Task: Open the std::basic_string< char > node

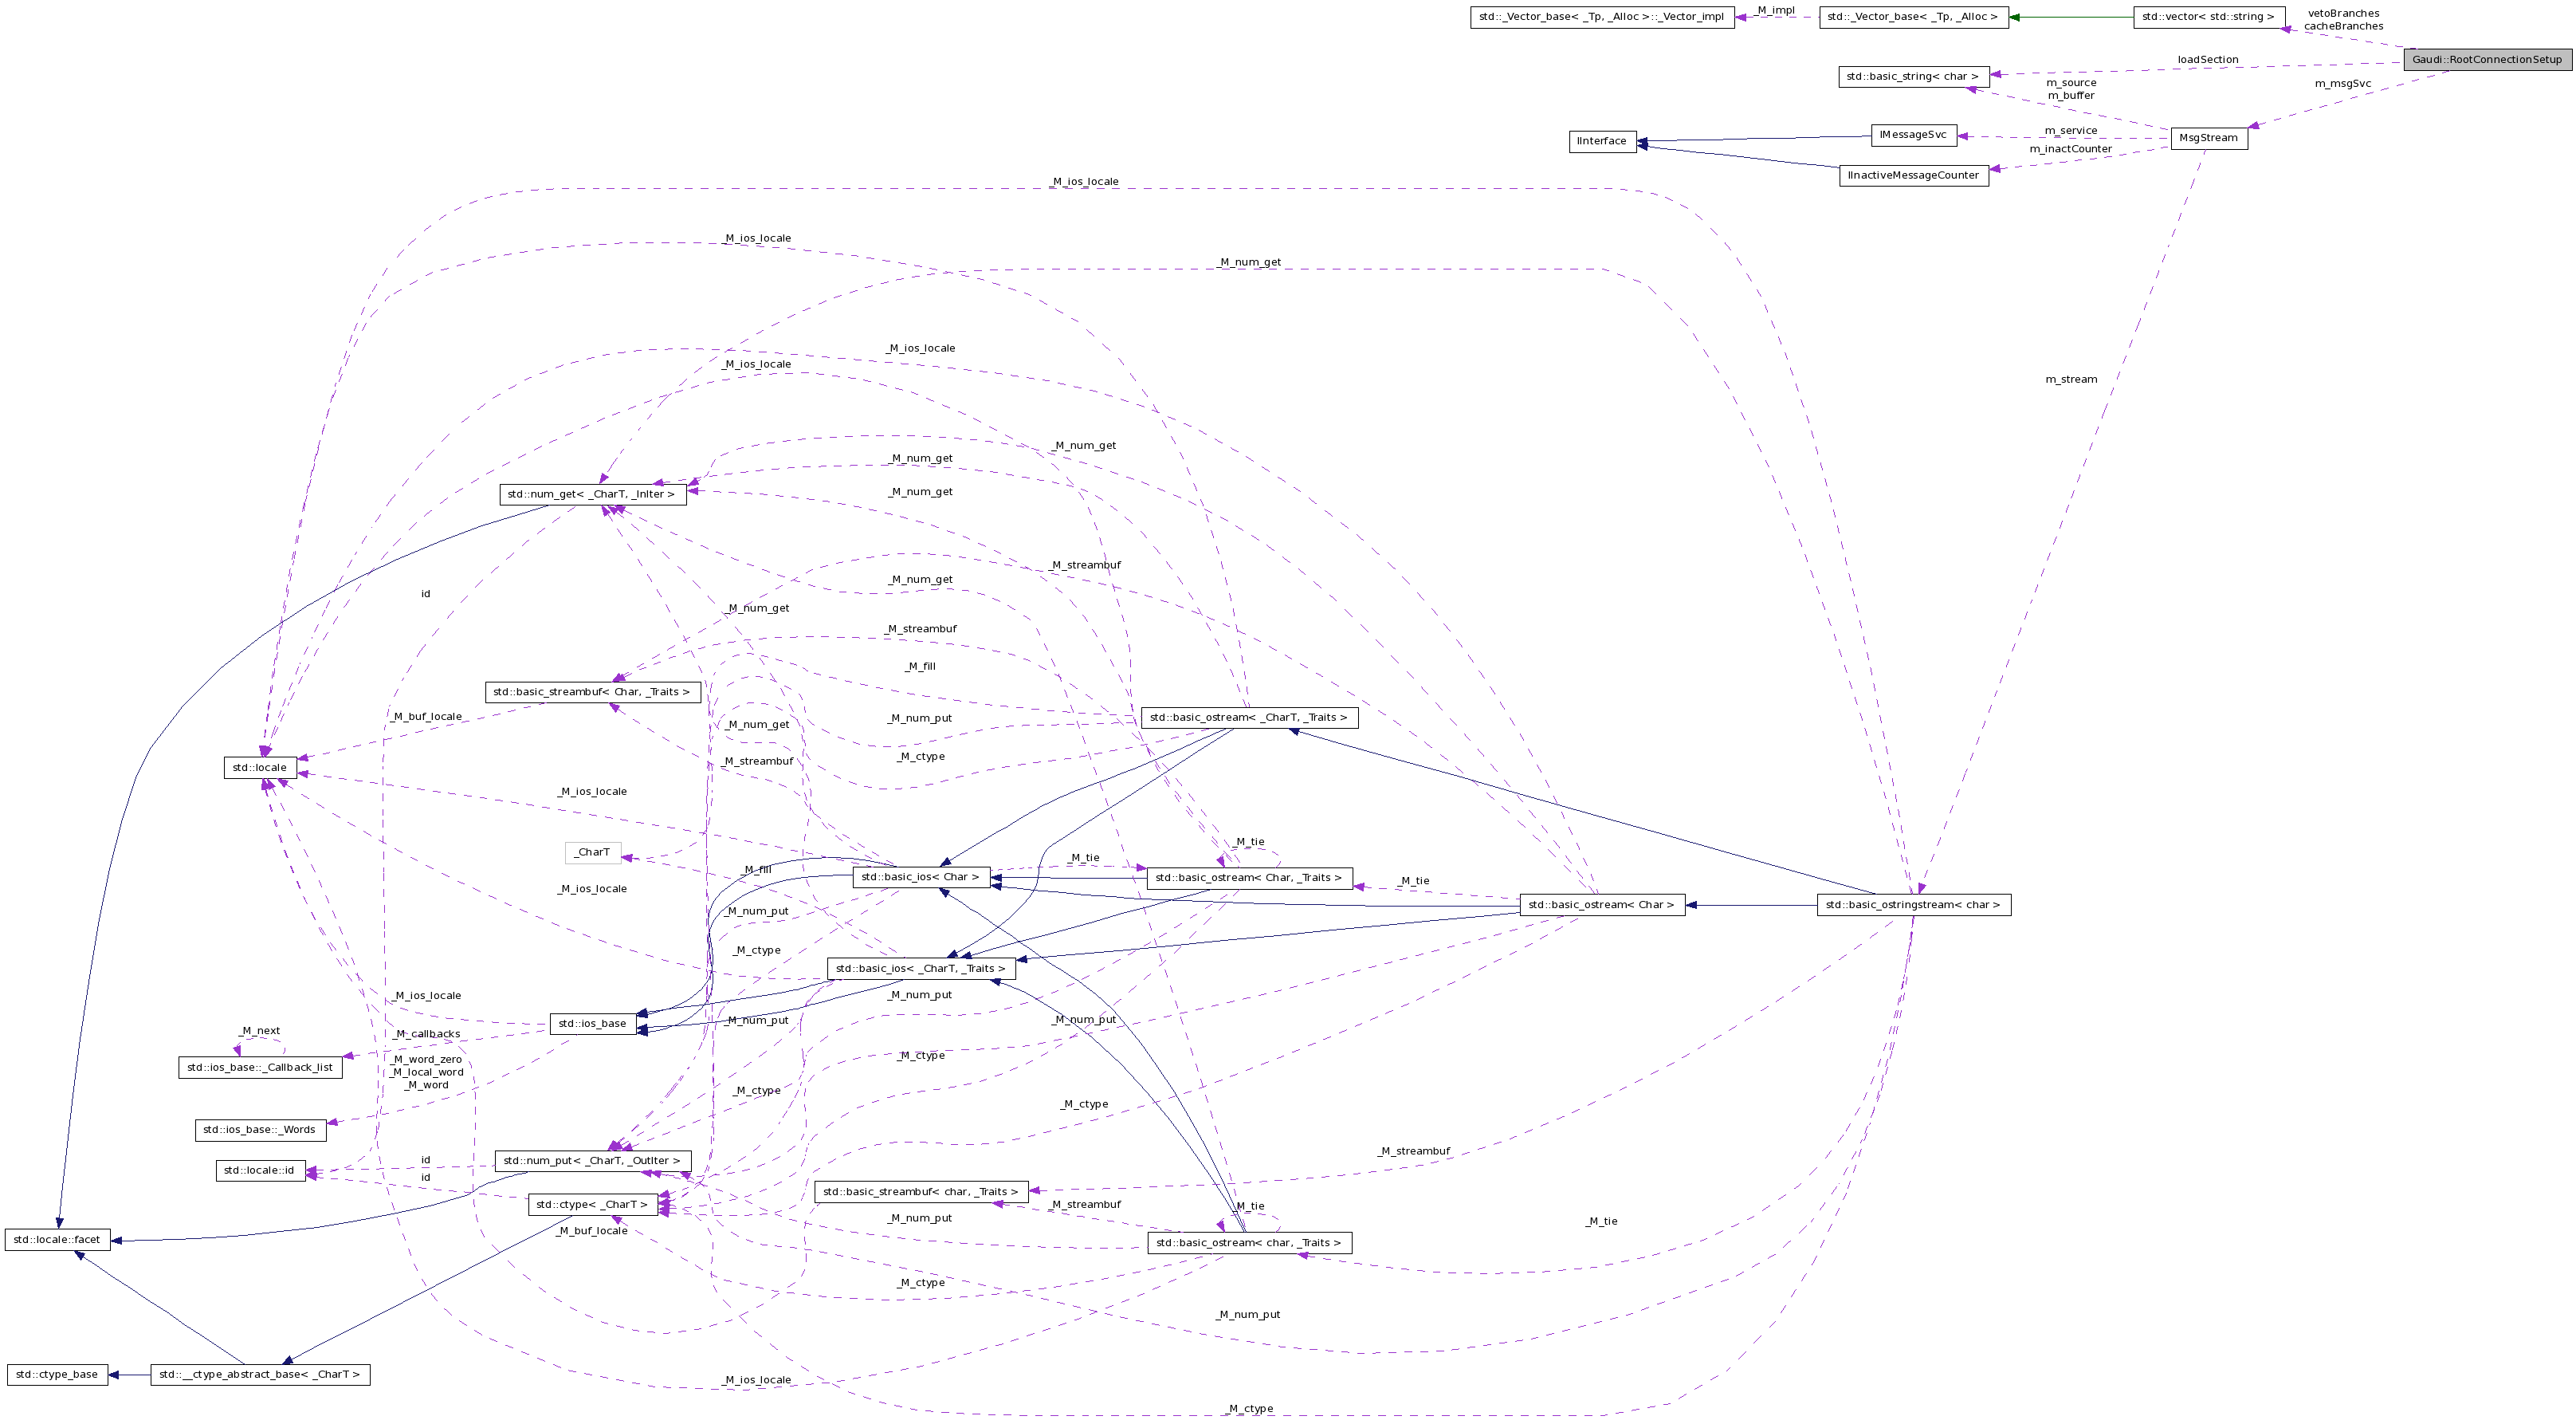Action: tap(1912, 76)
